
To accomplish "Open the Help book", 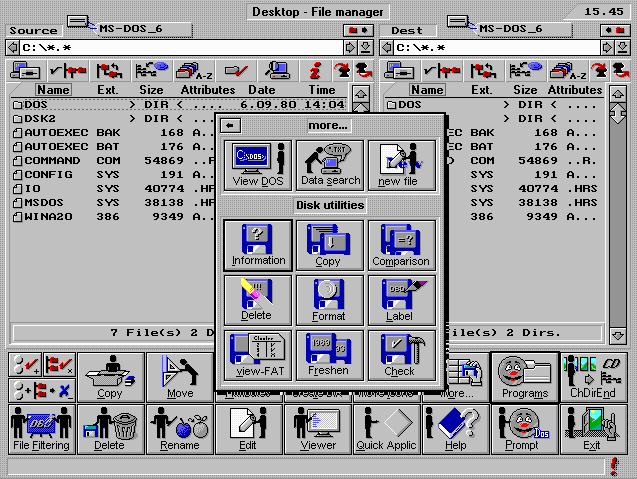I will coord(456,429).
